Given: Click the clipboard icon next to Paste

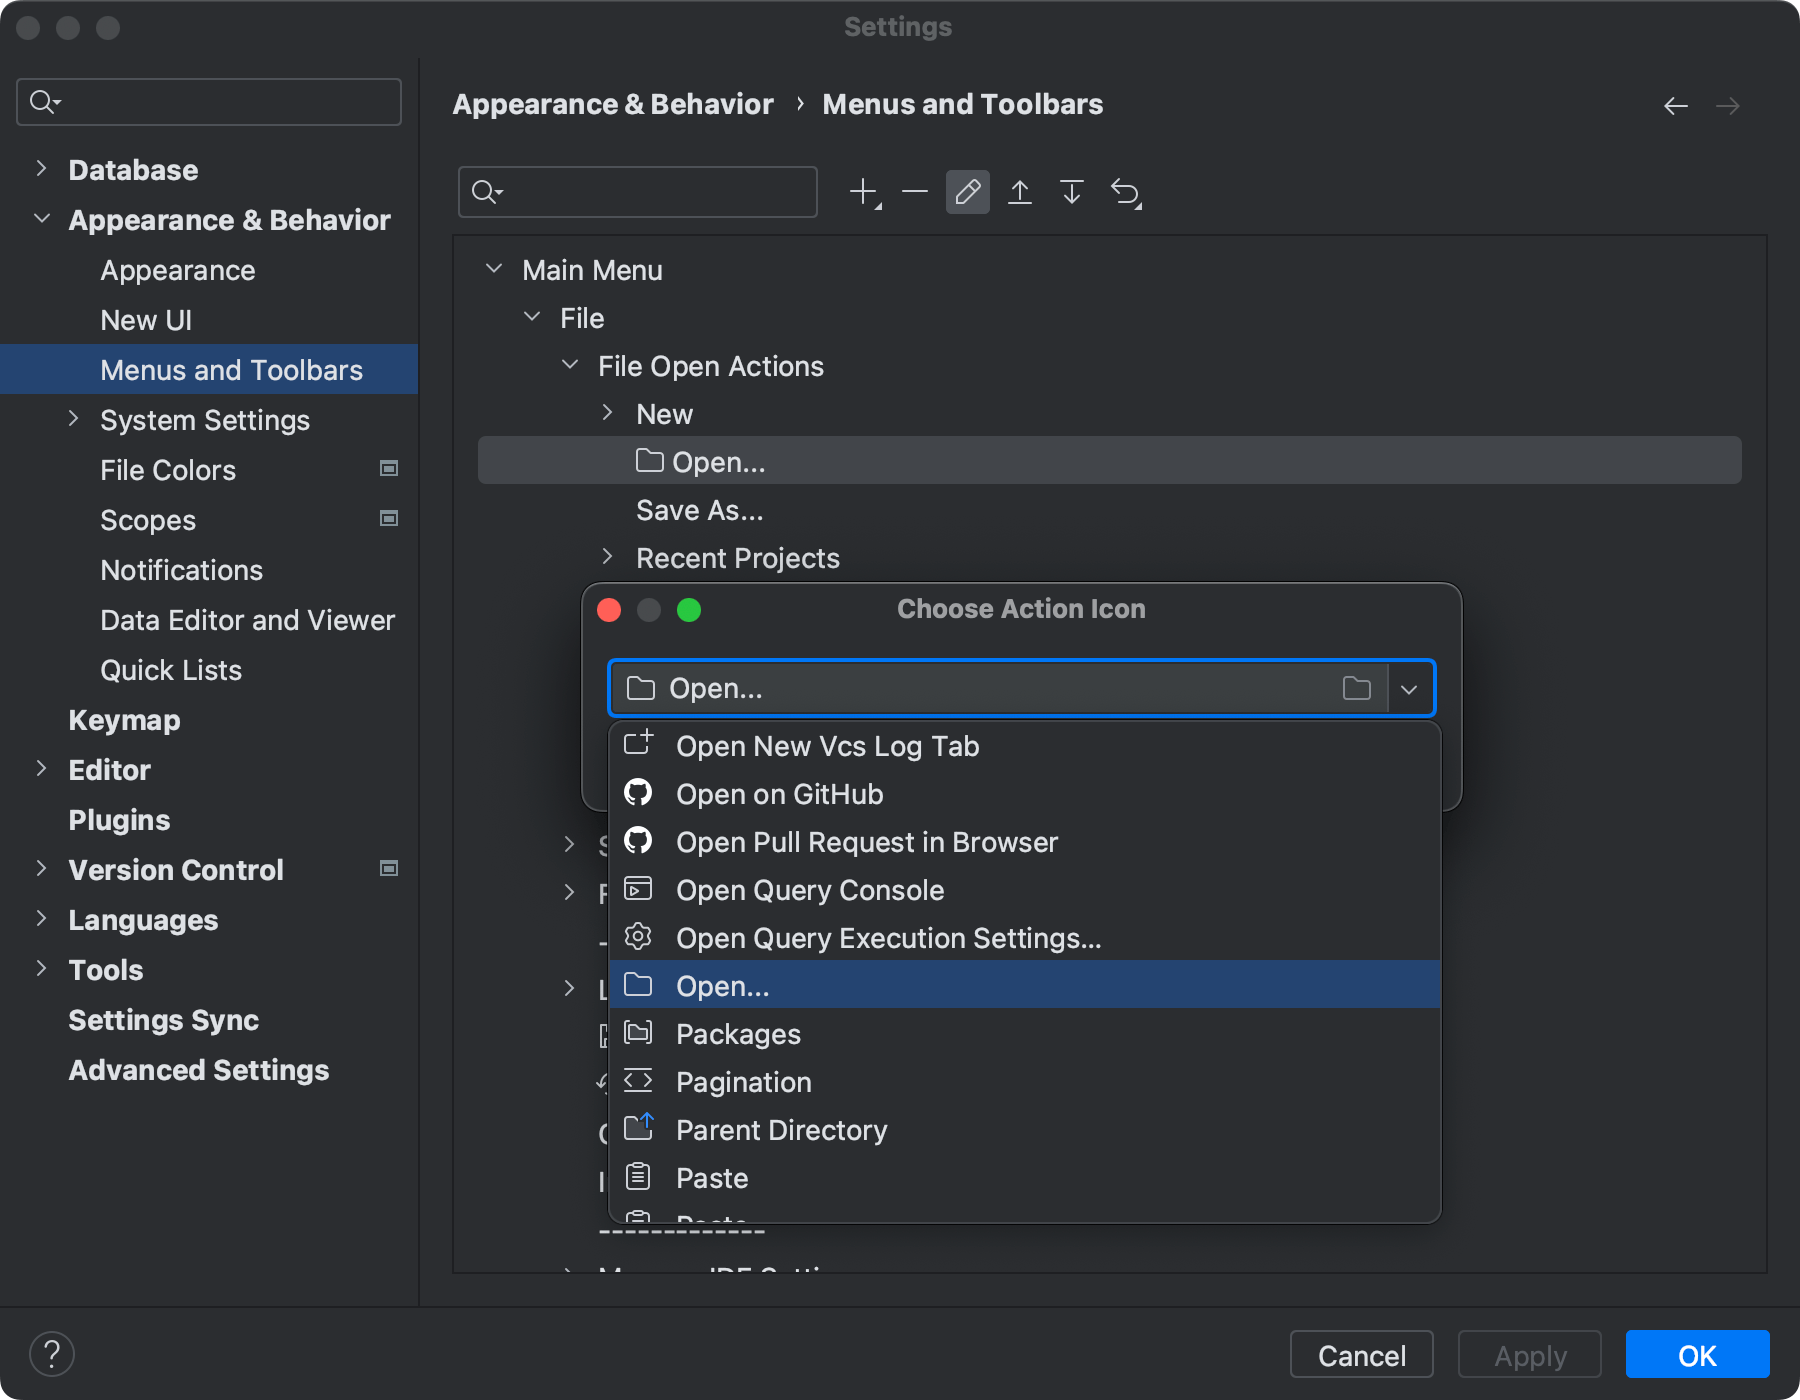Looking at the screenshot, I should [638, 1177].
